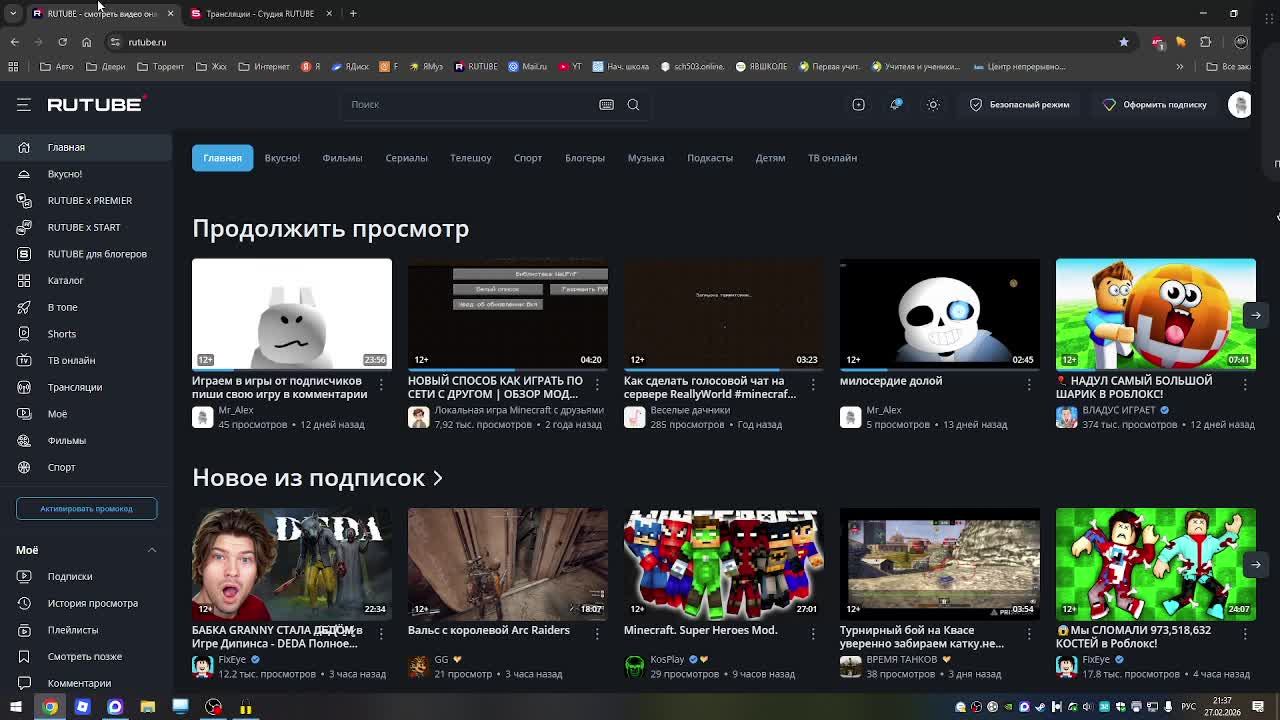Viewport: 1280px width, 720px height.
Task: Open the user avatar in header
Action: click(x=1239, y=104)
